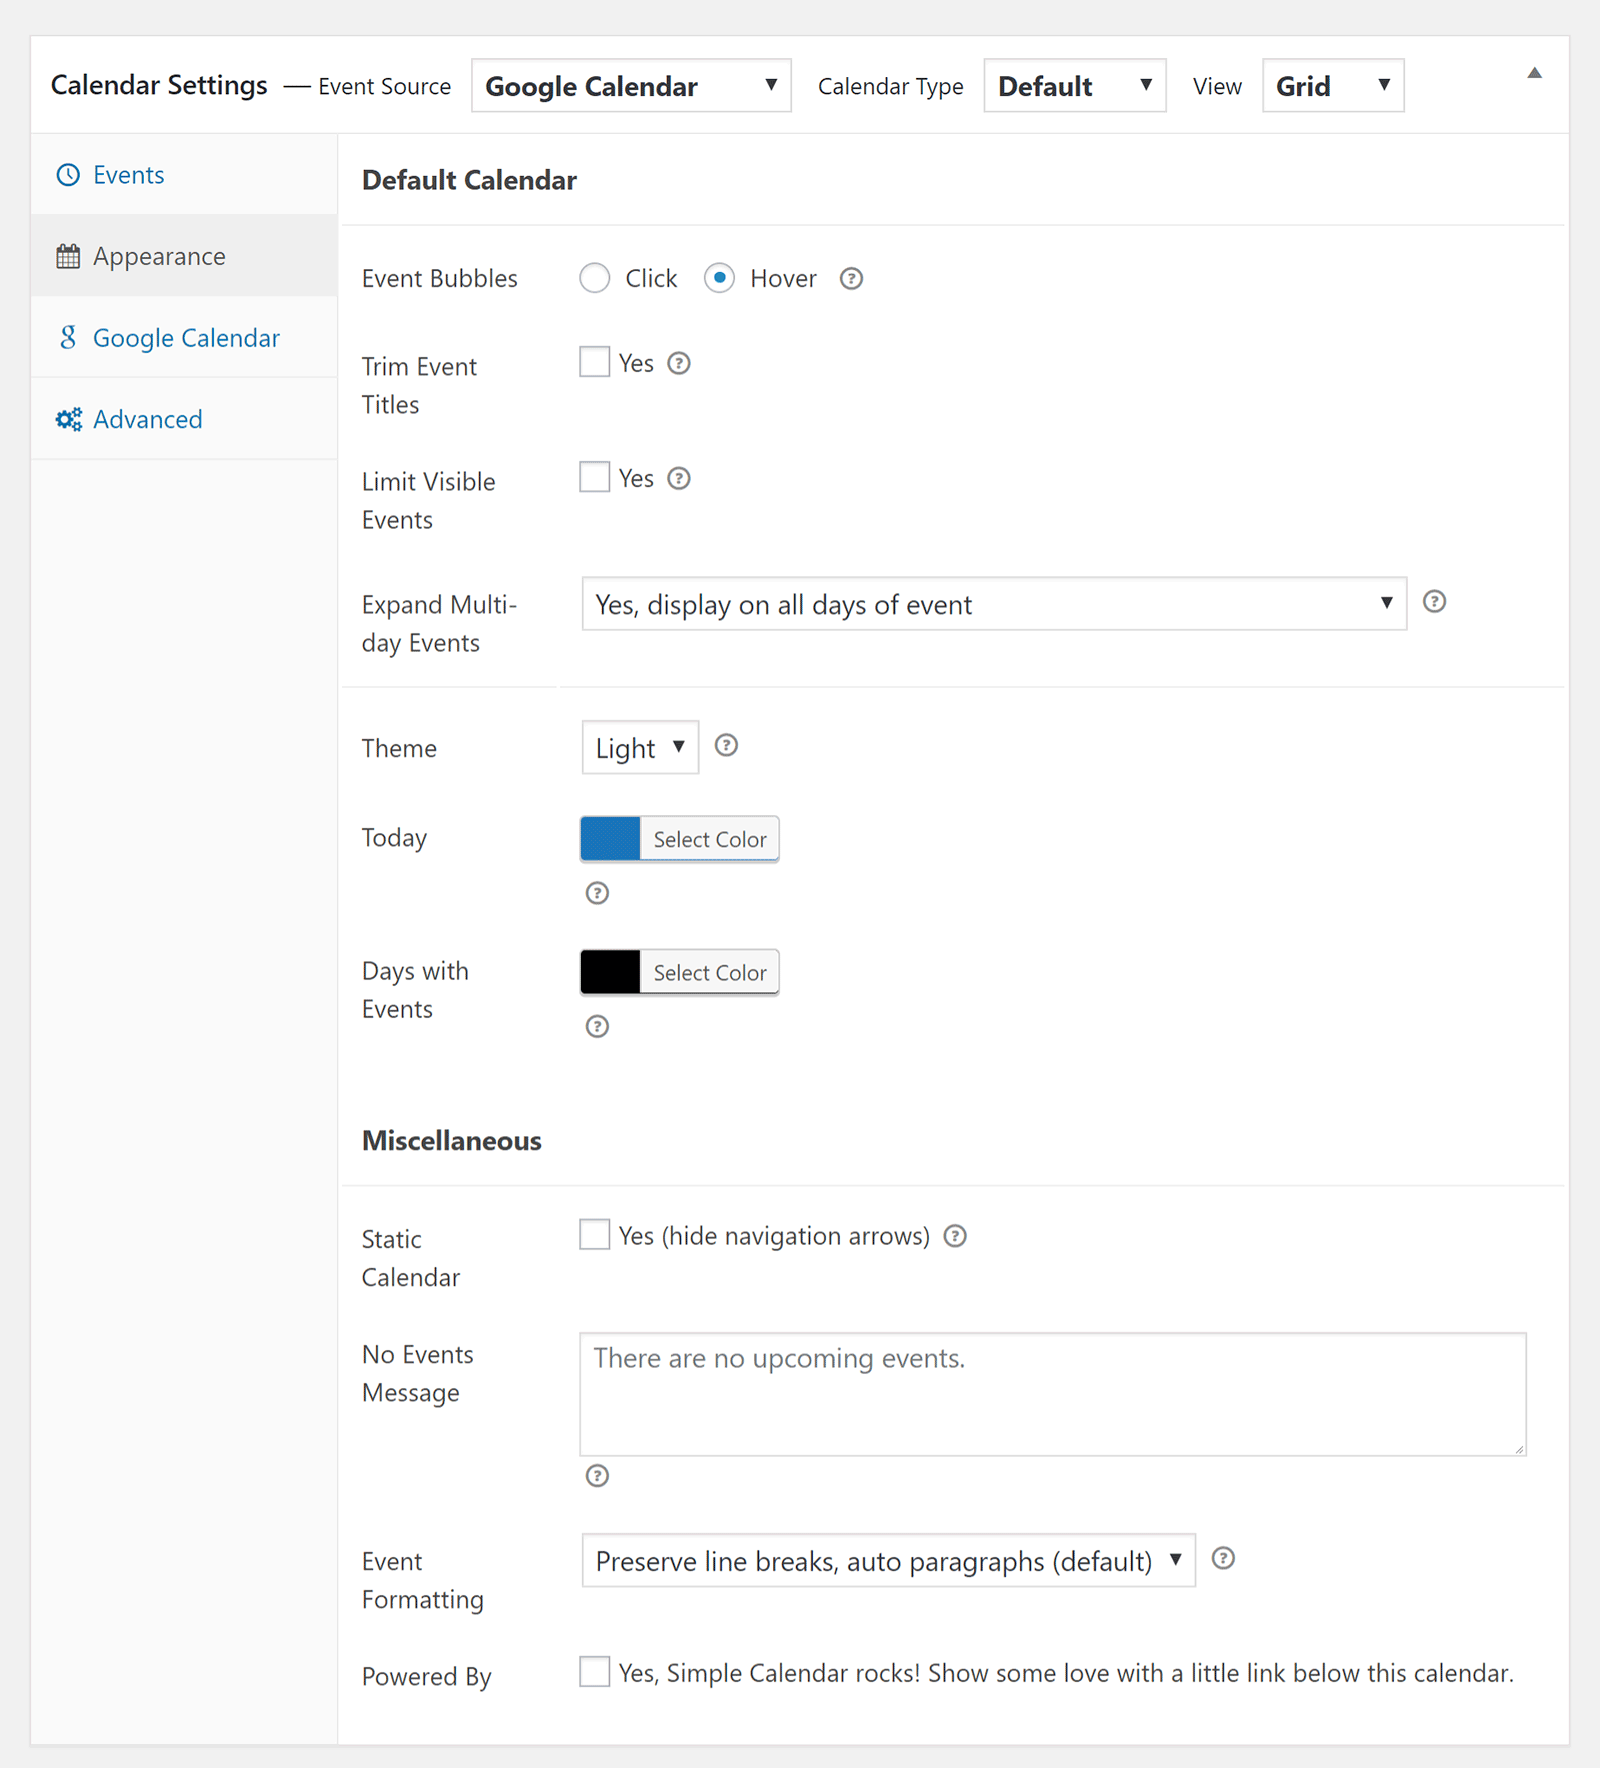Click help icon for Static Calendar option
1600x1768 pixels.
tap(955, 1237)
